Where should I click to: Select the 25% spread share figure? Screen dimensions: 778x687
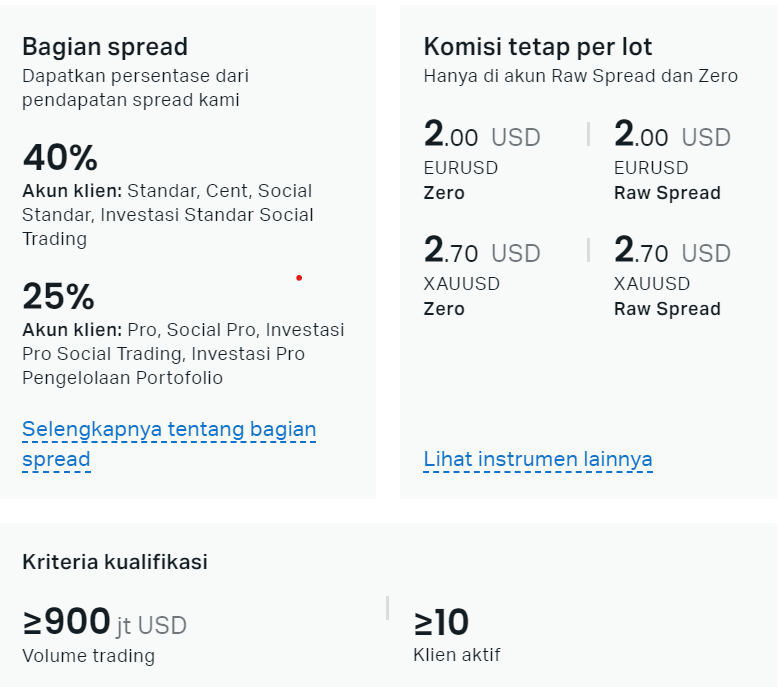(x=59, y=296)
